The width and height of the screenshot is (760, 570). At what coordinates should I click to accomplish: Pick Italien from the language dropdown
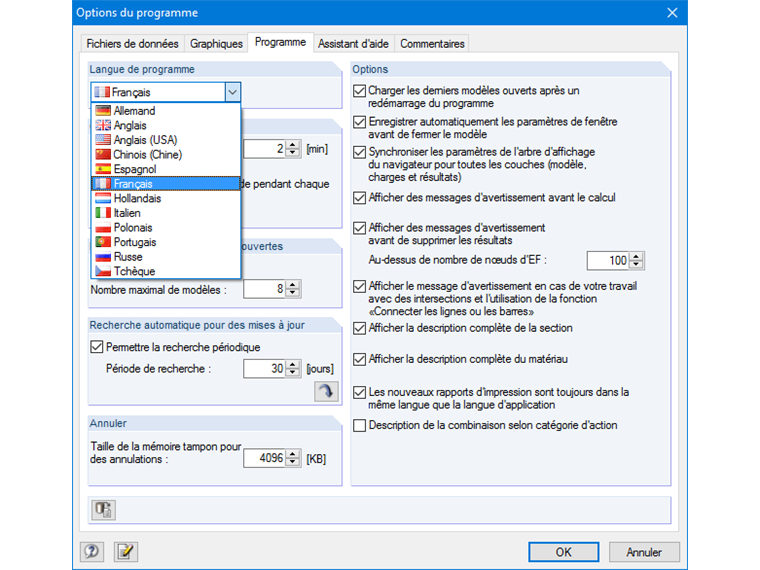tap(166, 213)
